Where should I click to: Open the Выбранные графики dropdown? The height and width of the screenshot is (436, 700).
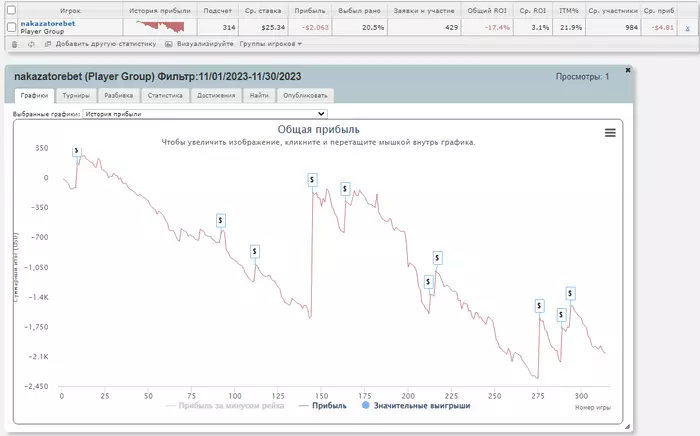point(205,114)
